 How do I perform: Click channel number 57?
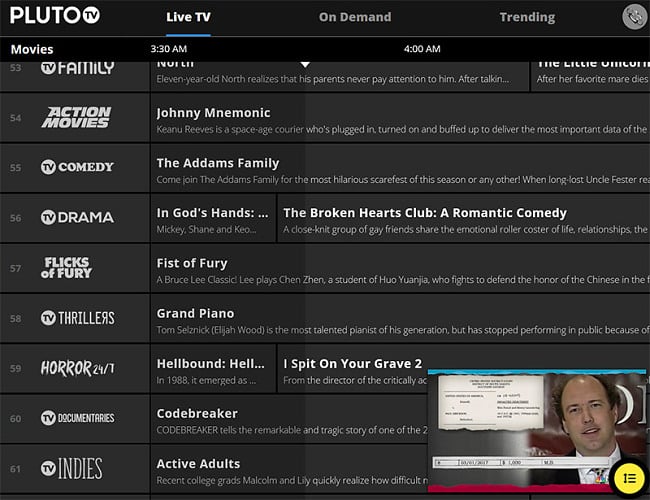(x=15, y=268)
